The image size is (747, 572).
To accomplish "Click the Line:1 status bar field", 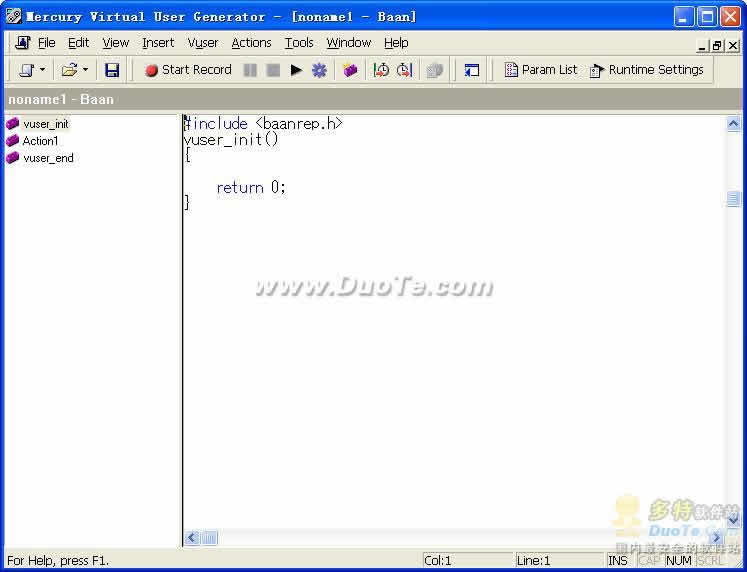I will (560, 561).
